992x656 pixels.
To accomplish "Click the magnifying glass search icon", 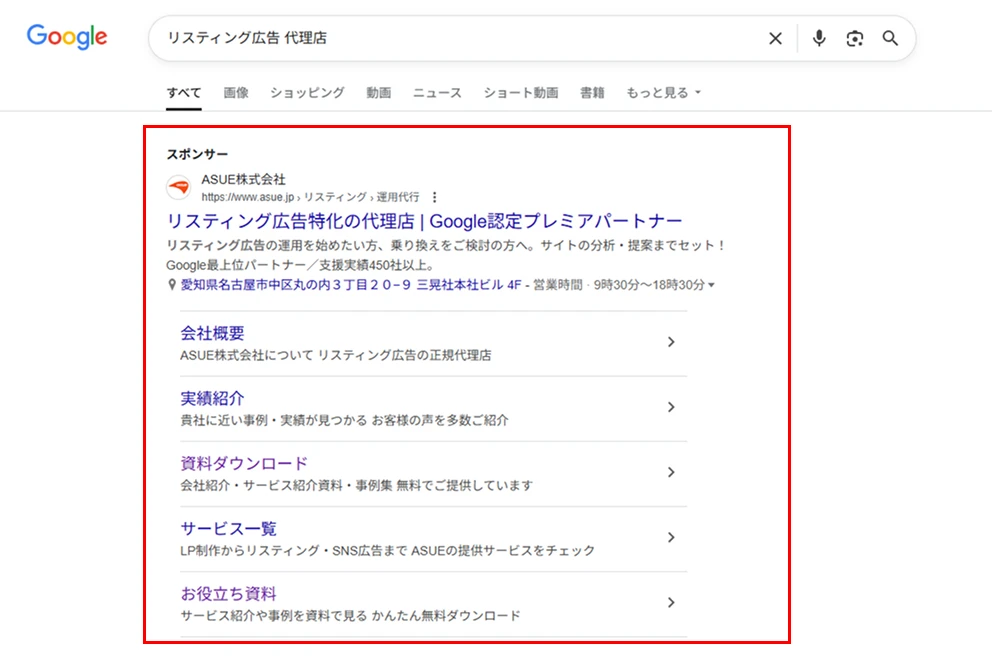I will [890, 39].
